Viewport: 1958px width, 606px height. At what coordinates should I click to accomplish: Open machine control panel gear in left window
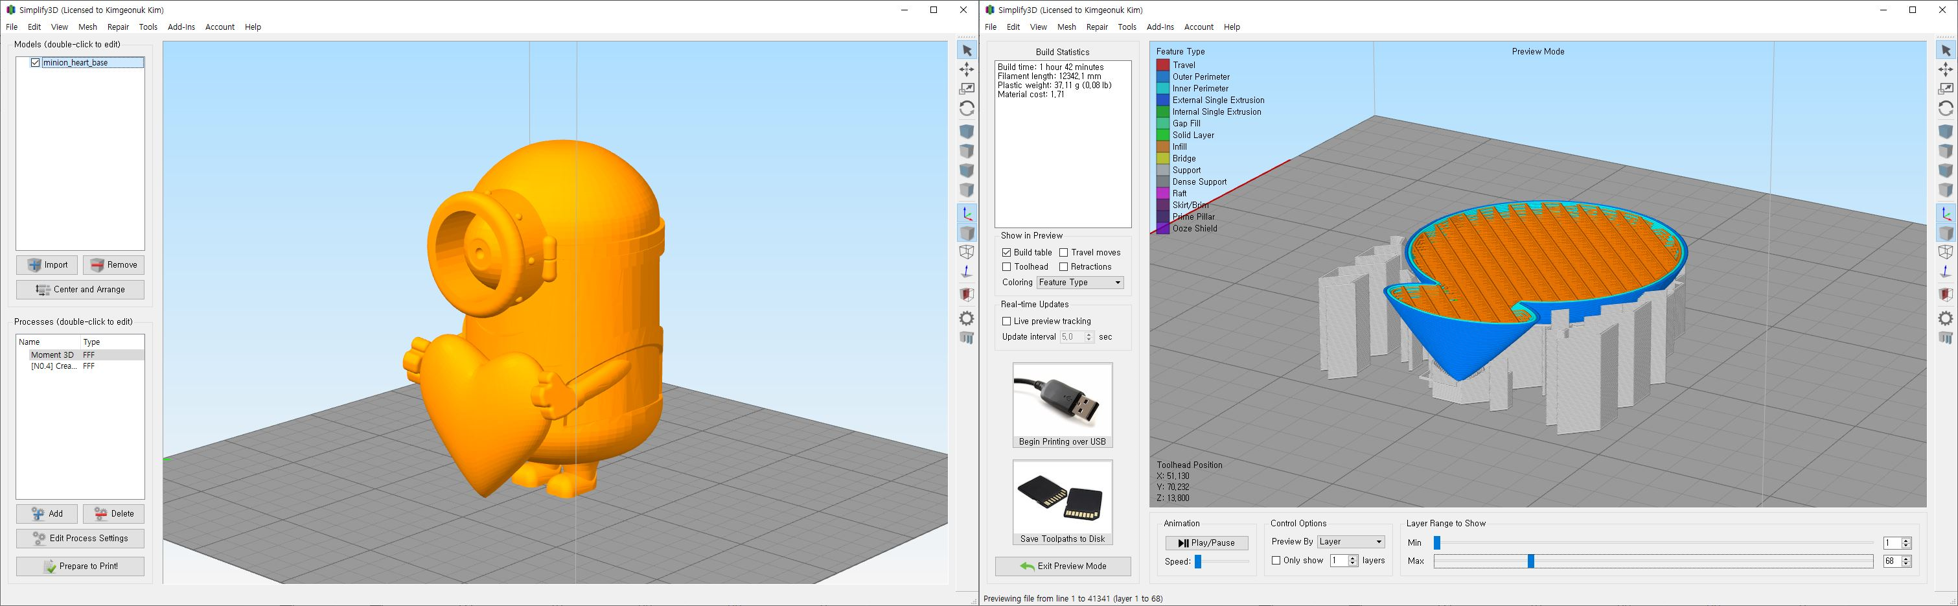click(966, 318)
